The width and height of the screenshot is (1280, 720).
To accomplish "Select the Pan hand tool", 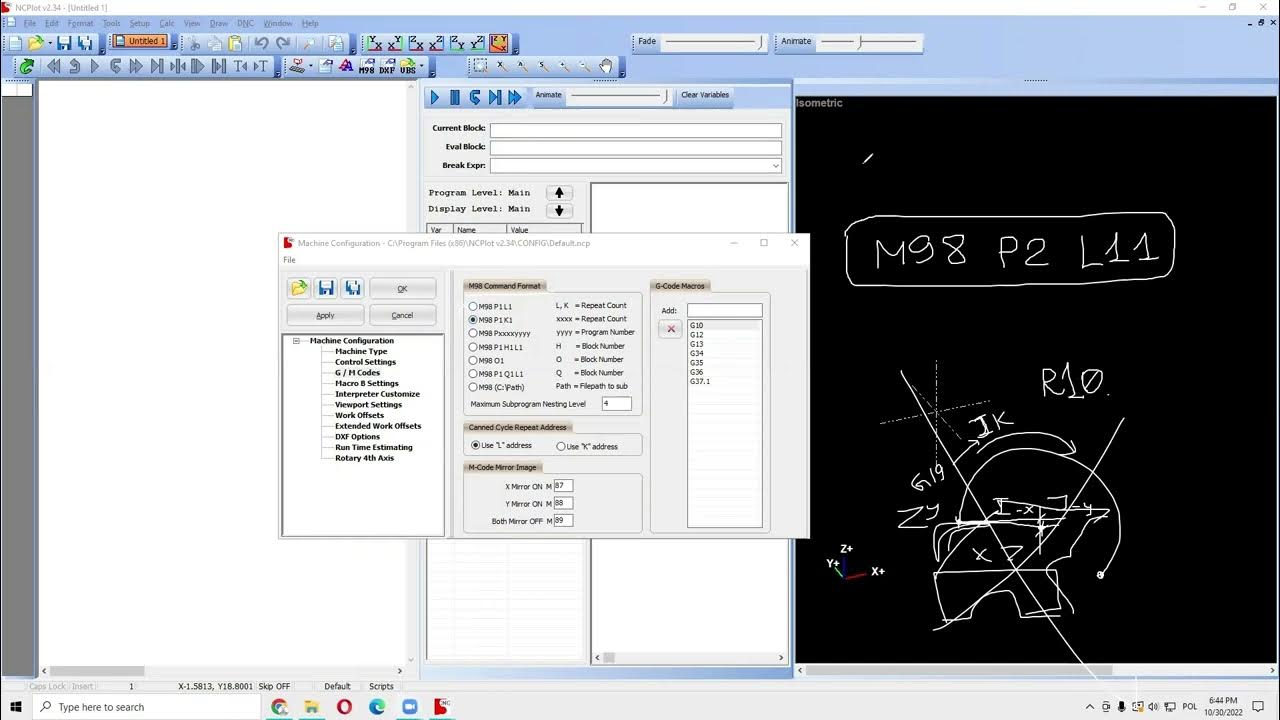I will click(x=606, y=67).
